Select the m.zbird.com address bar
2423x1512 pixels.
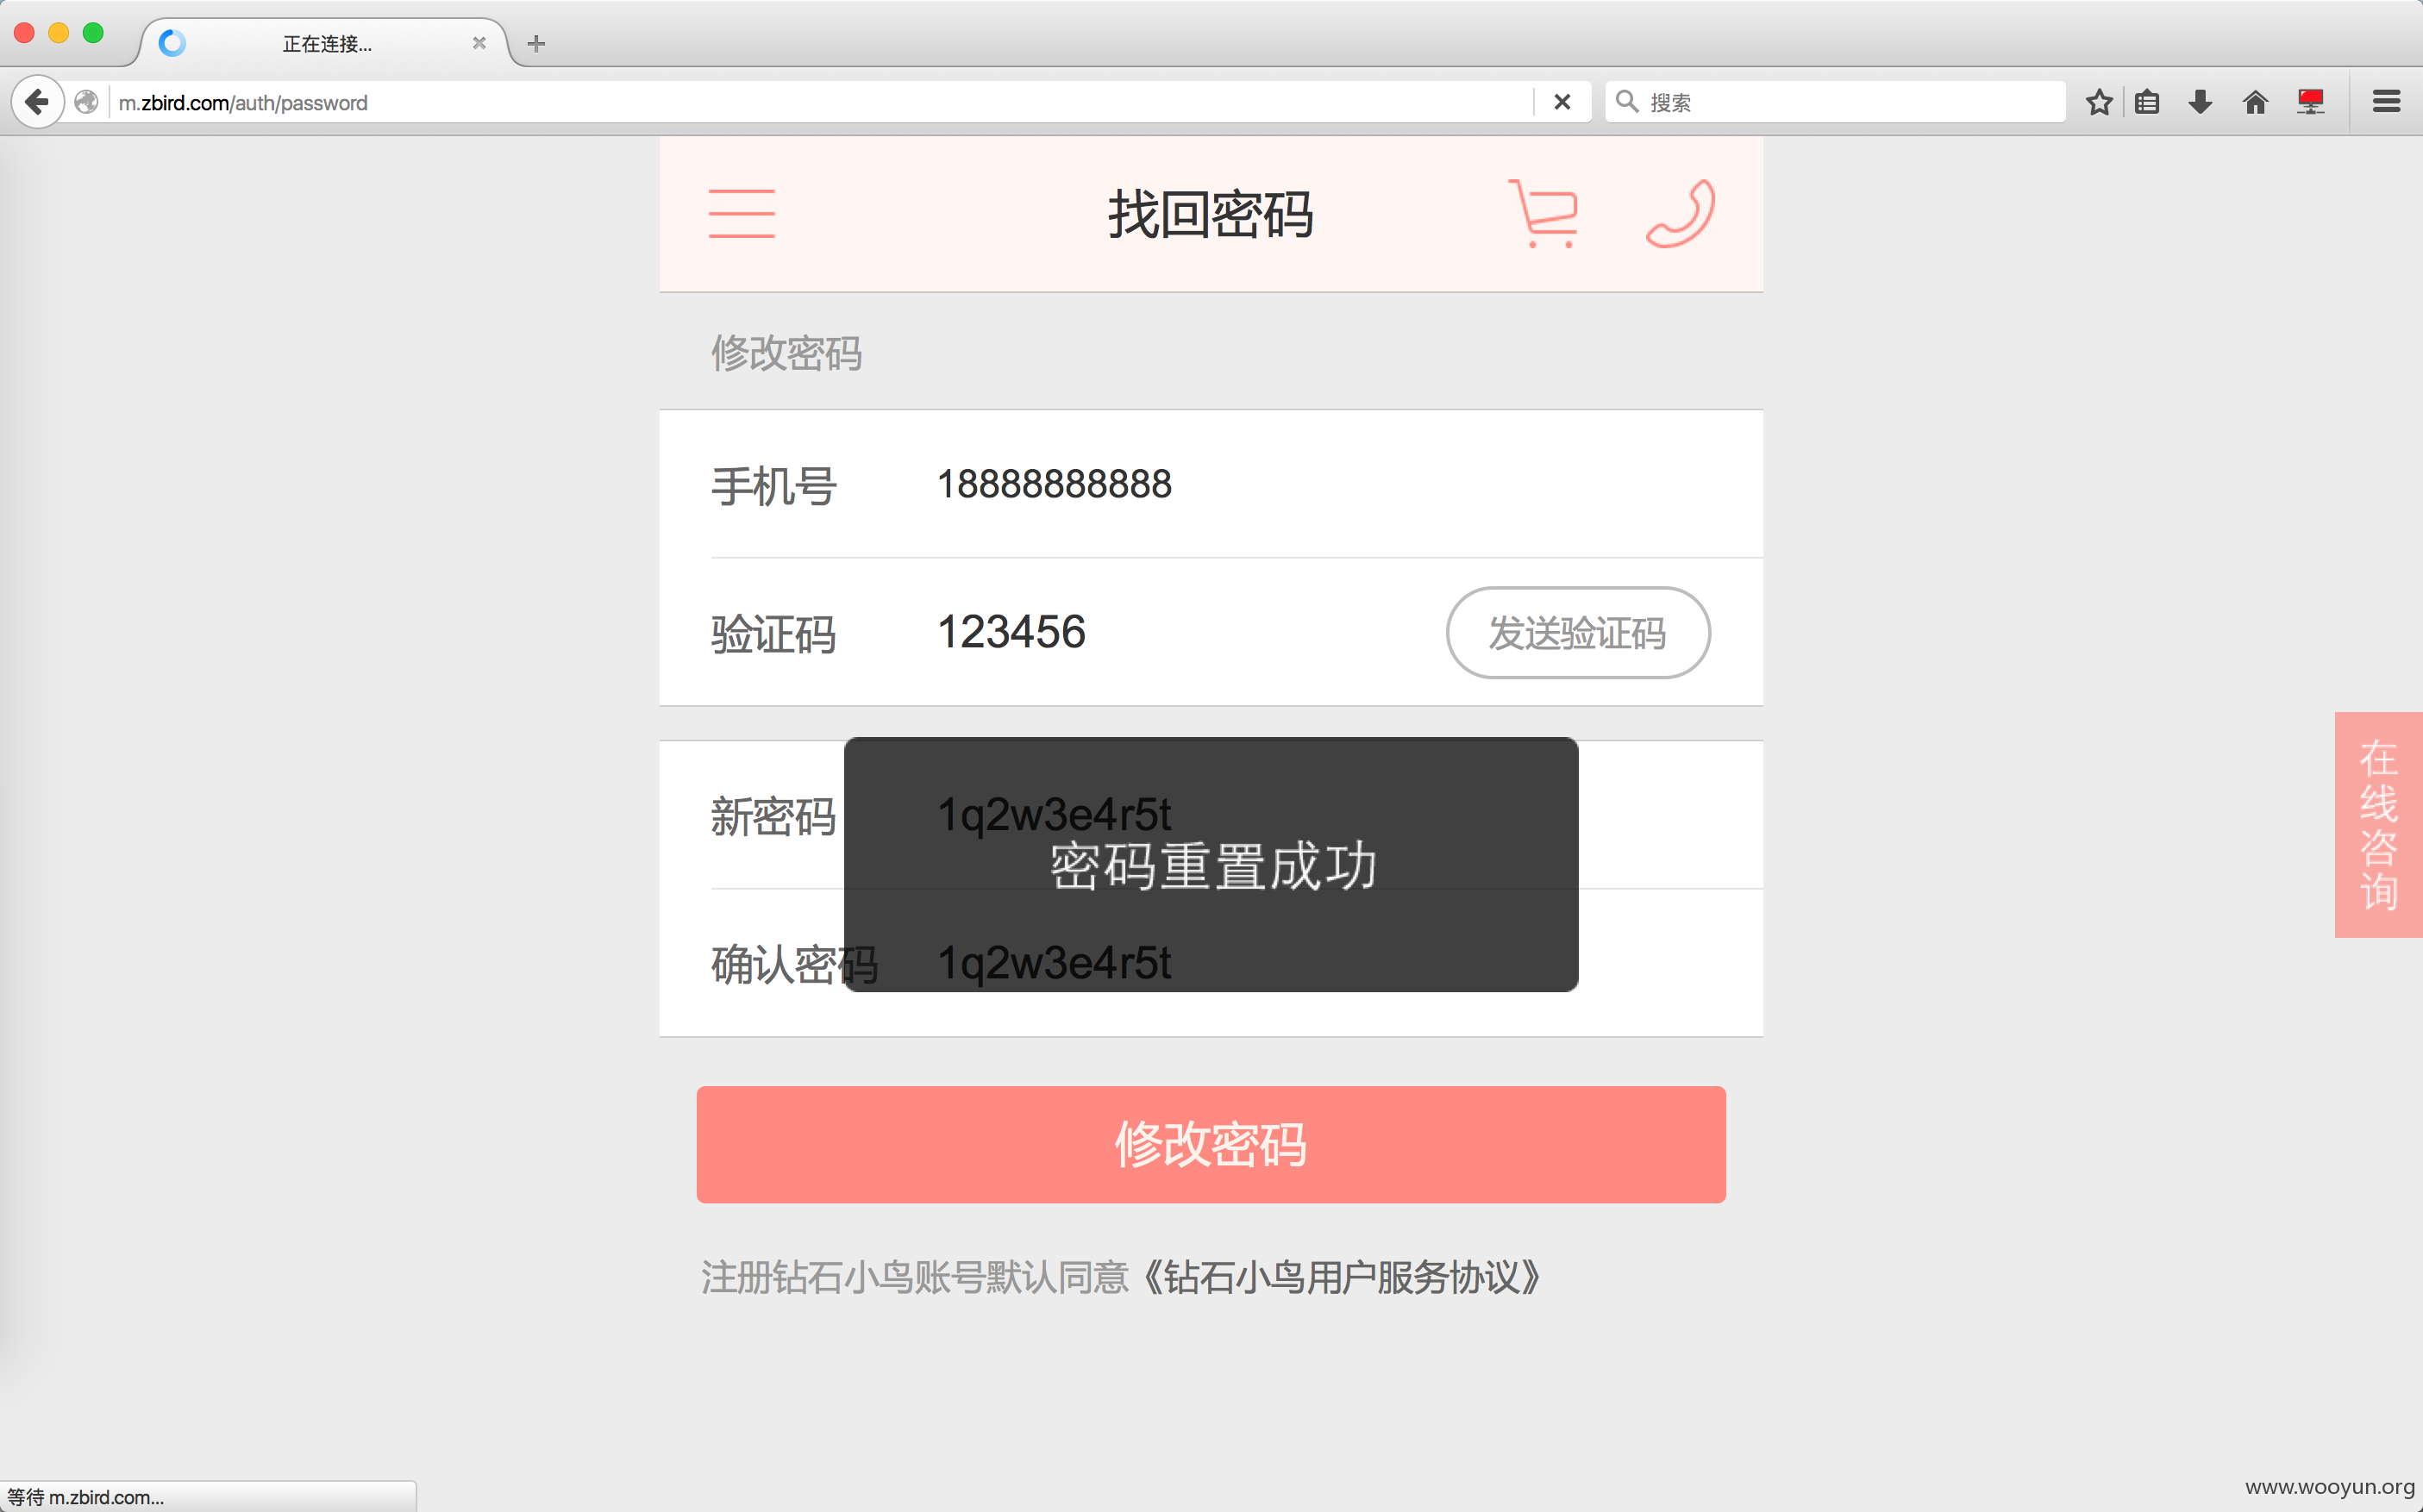tap(820, 102)
